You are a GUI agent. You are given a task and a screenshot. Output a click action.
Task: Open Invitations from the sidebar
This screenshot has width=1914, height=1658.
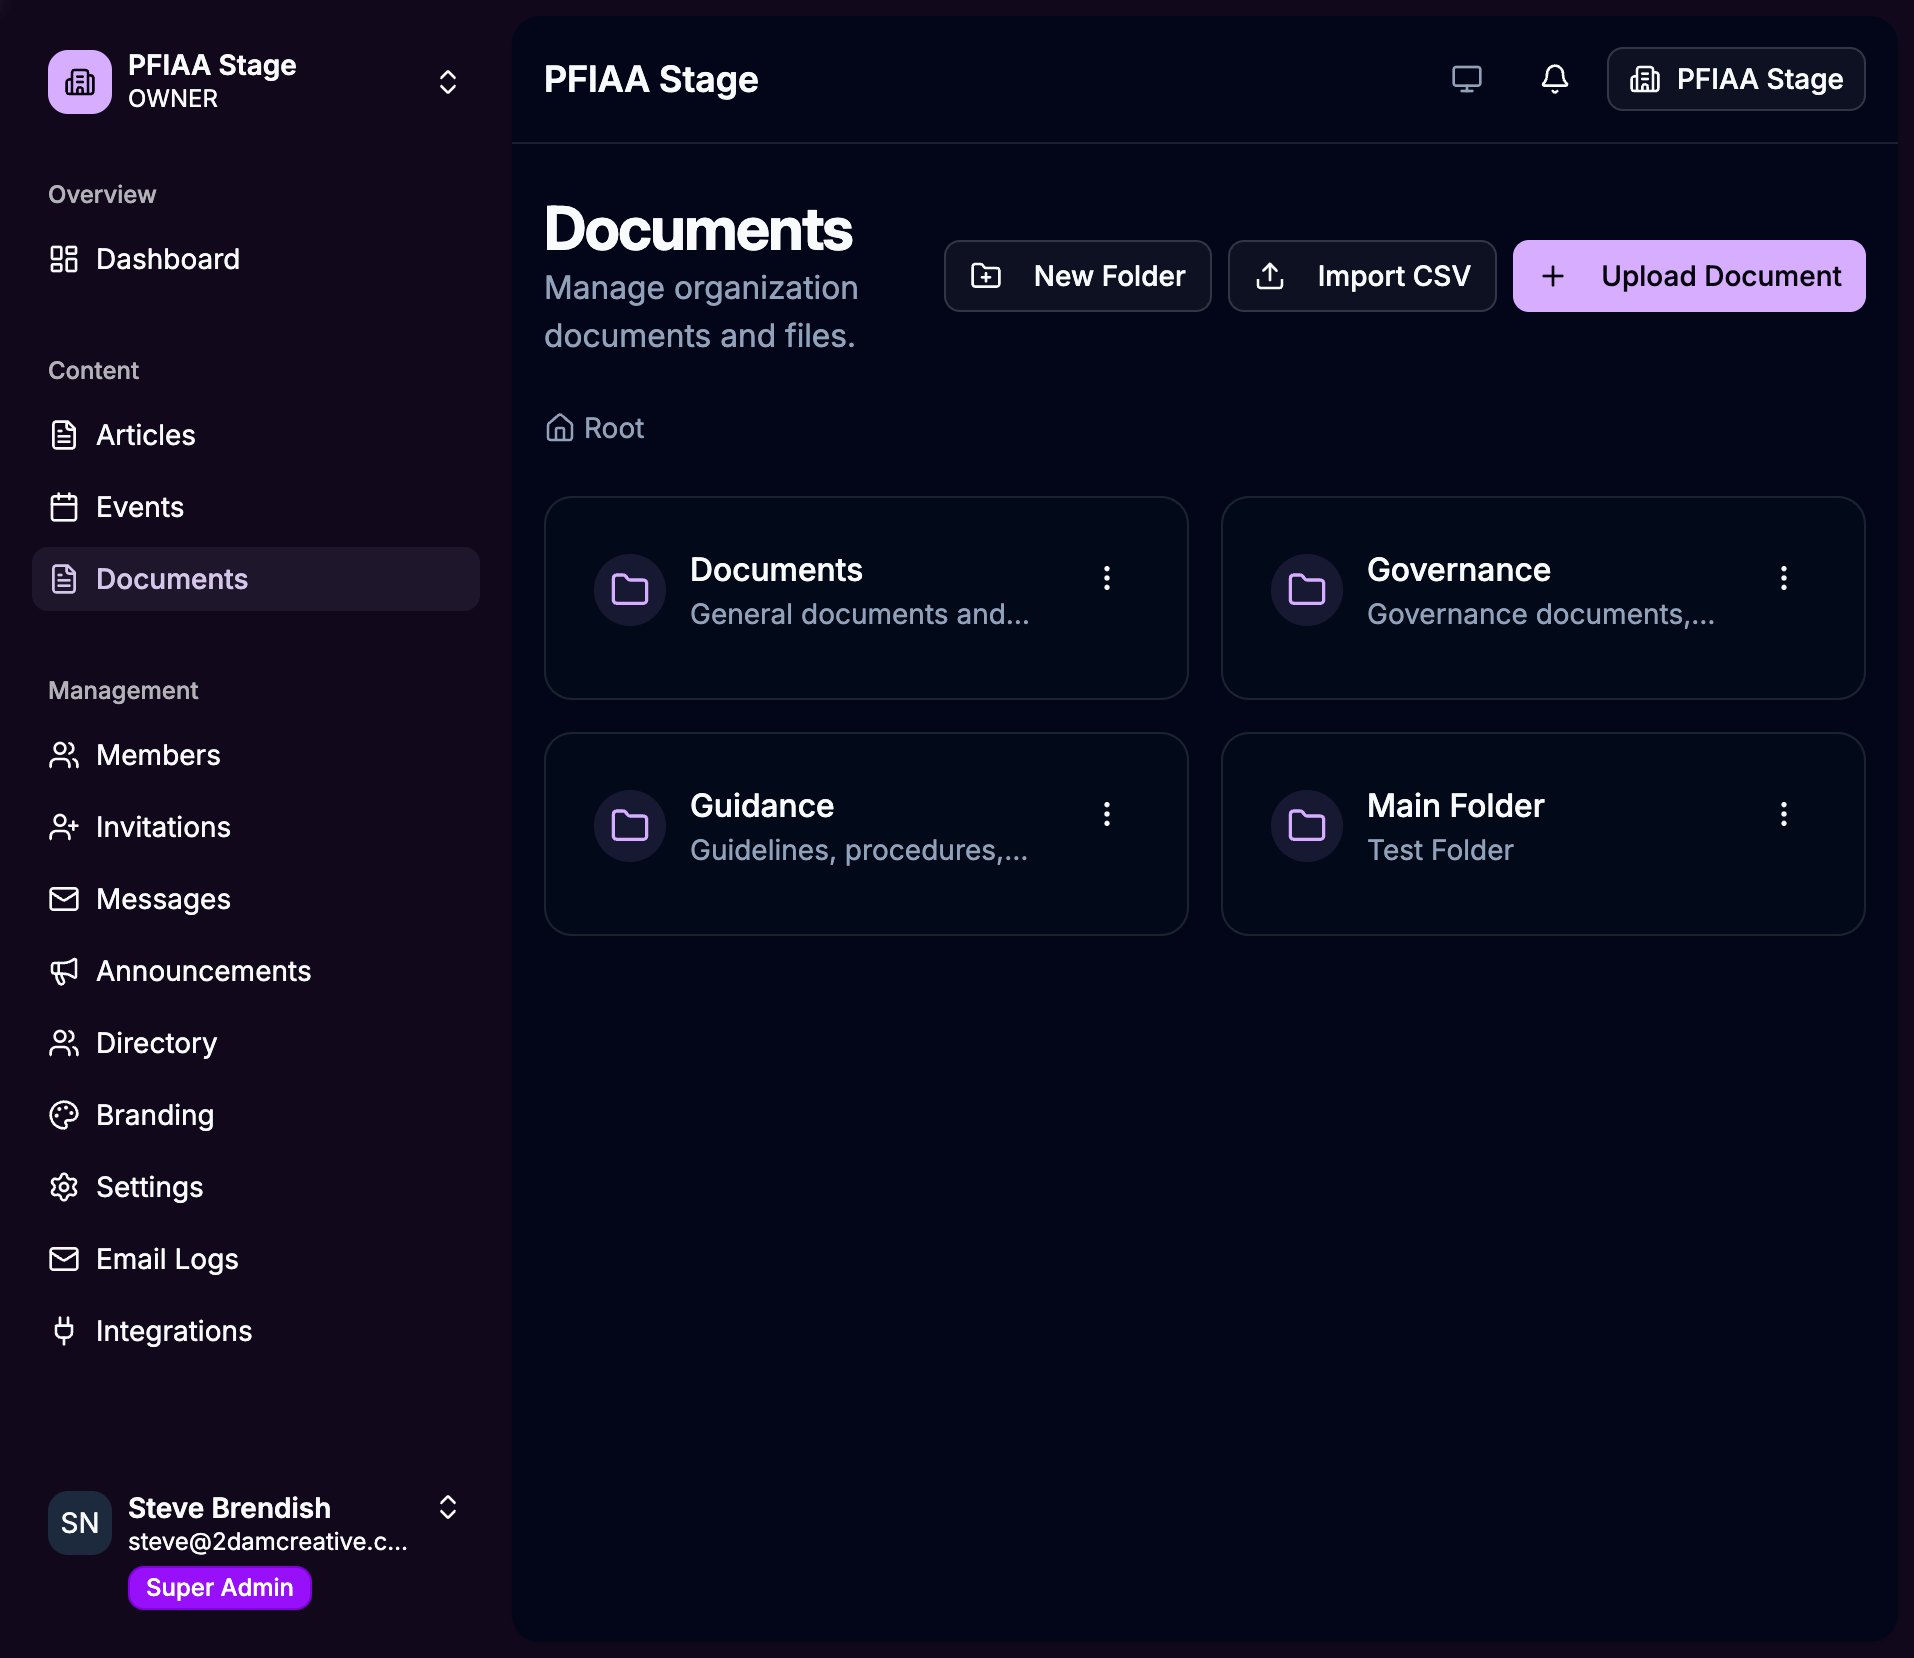(256, 827)
